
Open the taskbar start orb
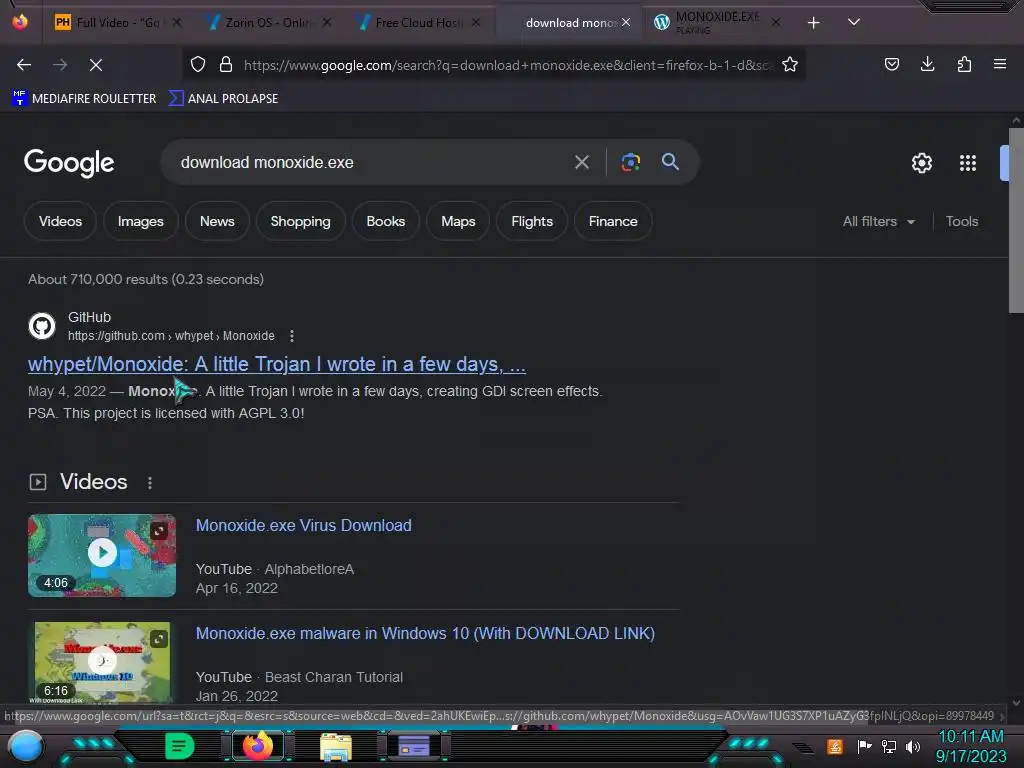(x=25, y=746)
